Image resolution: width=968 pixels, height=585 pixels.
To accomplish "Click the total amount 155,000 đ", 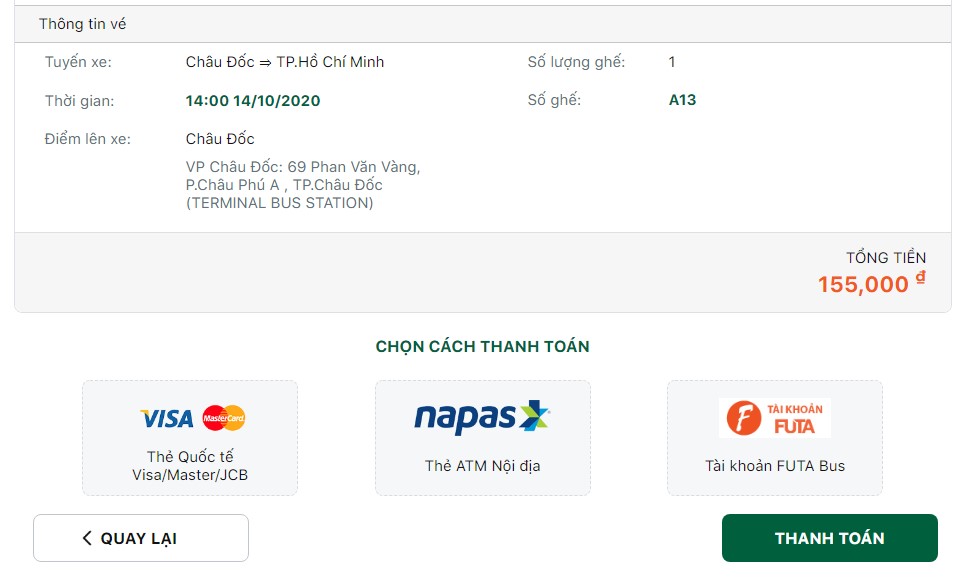I will [x=870, y=284].
